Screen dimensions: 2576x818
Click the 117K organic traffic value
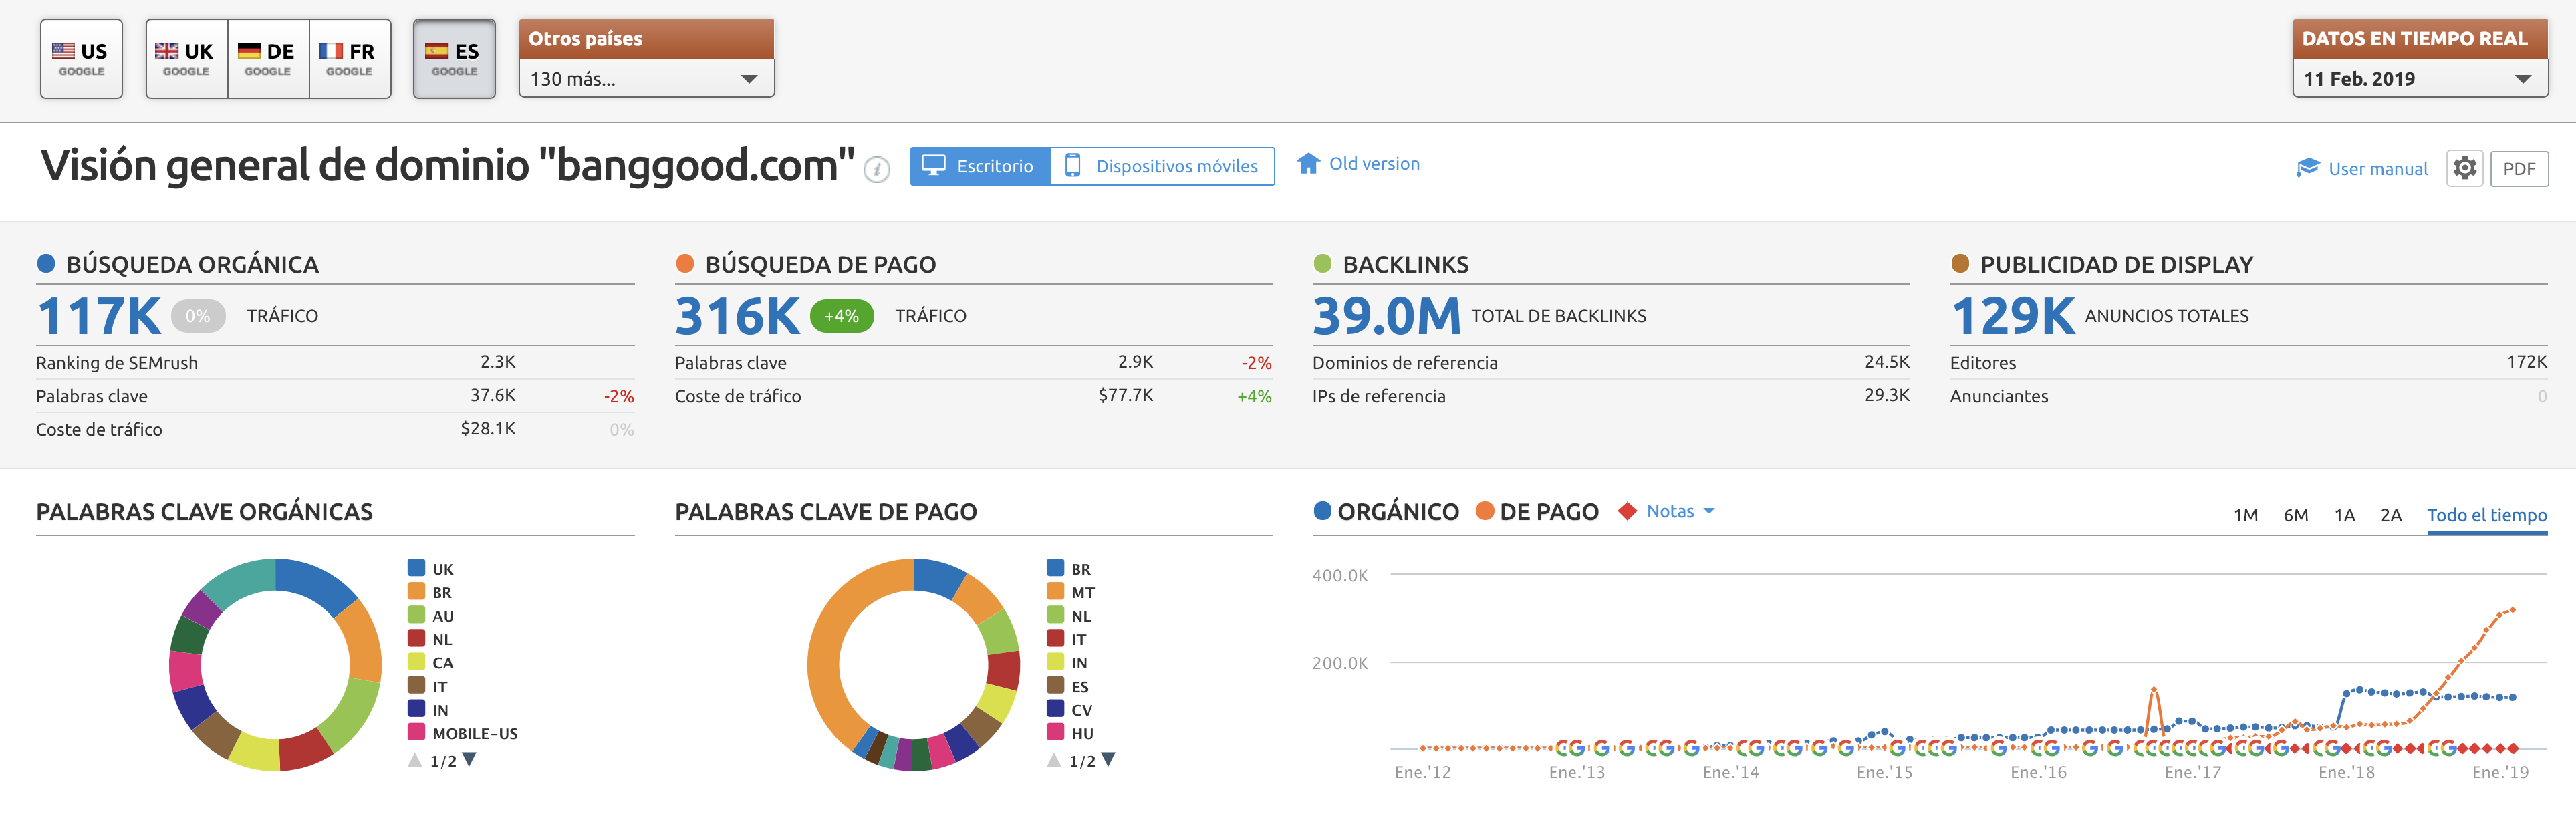click(x=99, y=316)
